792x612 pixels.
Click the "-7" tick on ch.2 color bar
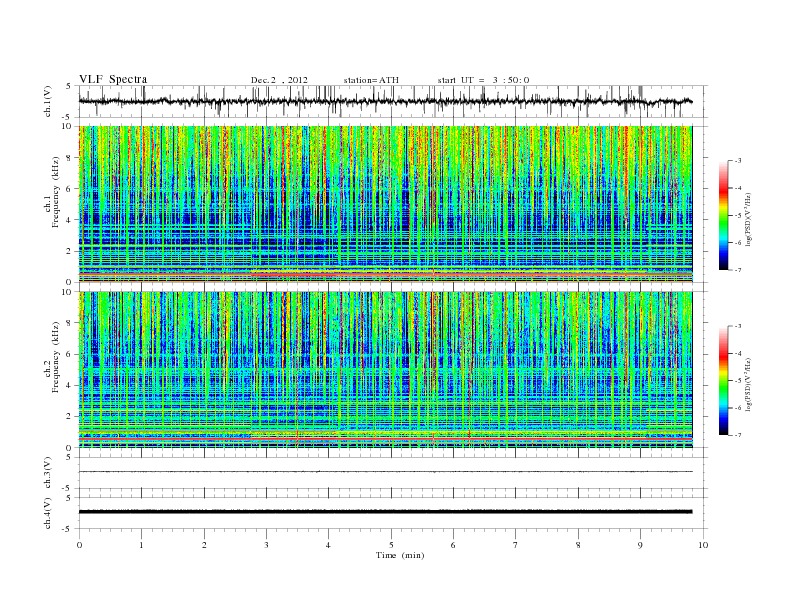pos(738,435)
